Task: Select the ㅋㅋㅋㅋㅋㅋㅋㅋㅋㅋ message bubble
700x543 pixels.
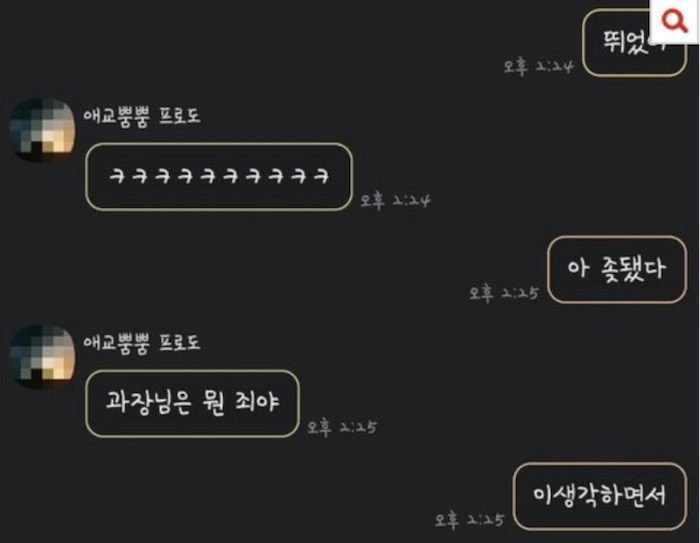Action: [219, 177]
